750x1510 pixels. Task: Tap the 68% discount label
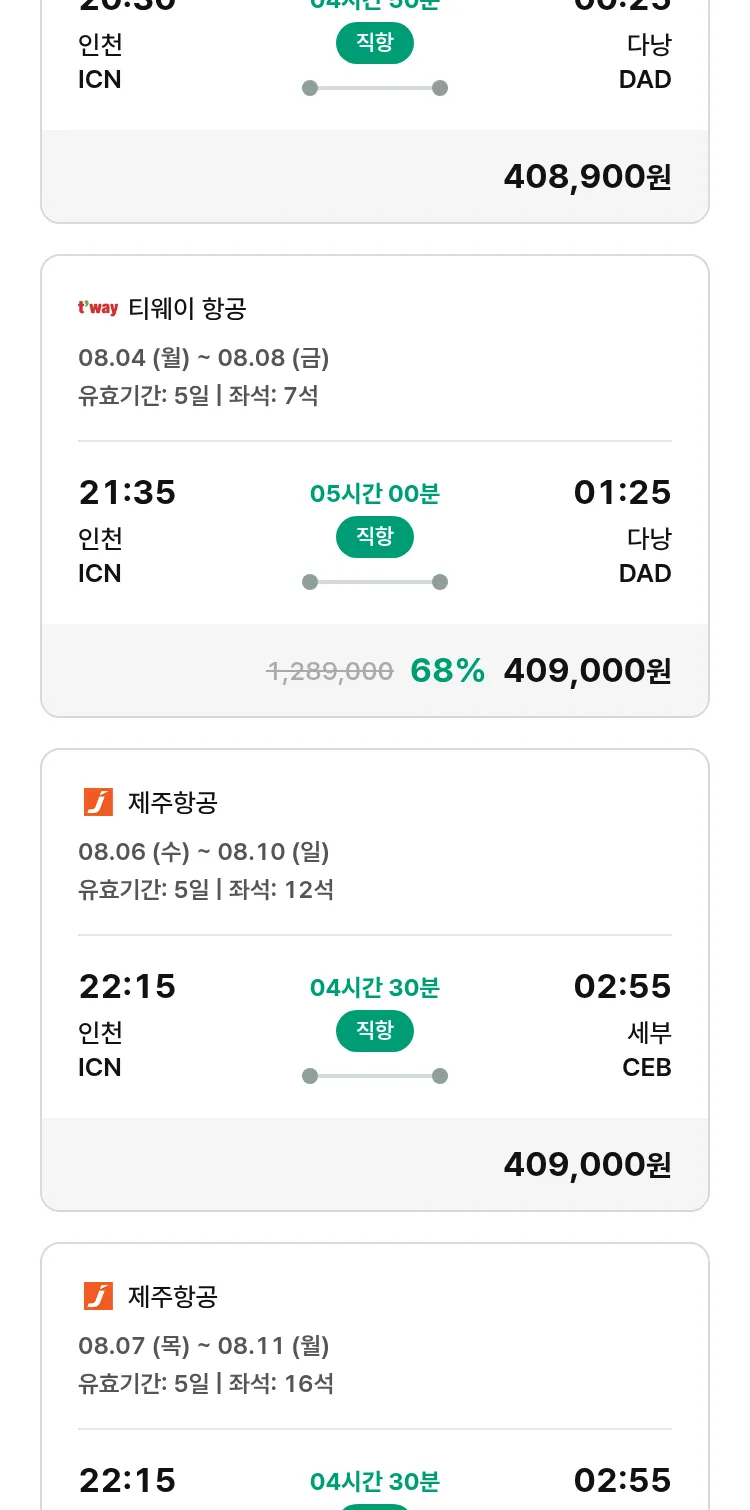[x=447, y=670]
